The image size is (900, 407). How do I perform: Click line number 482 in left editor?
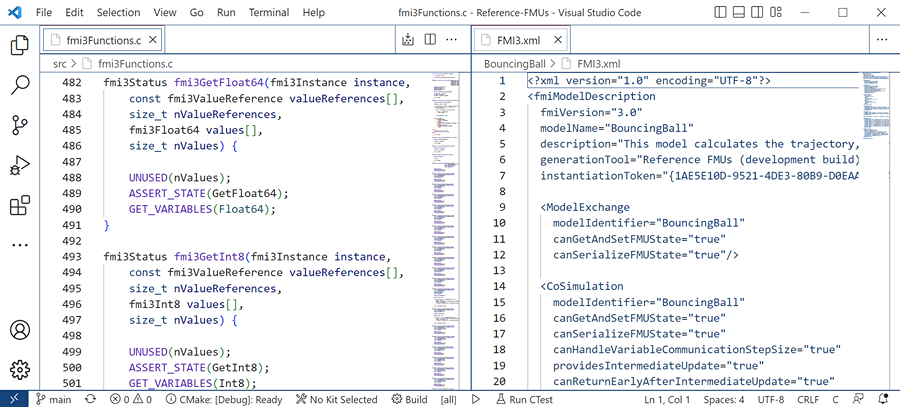tap(71, 83)
